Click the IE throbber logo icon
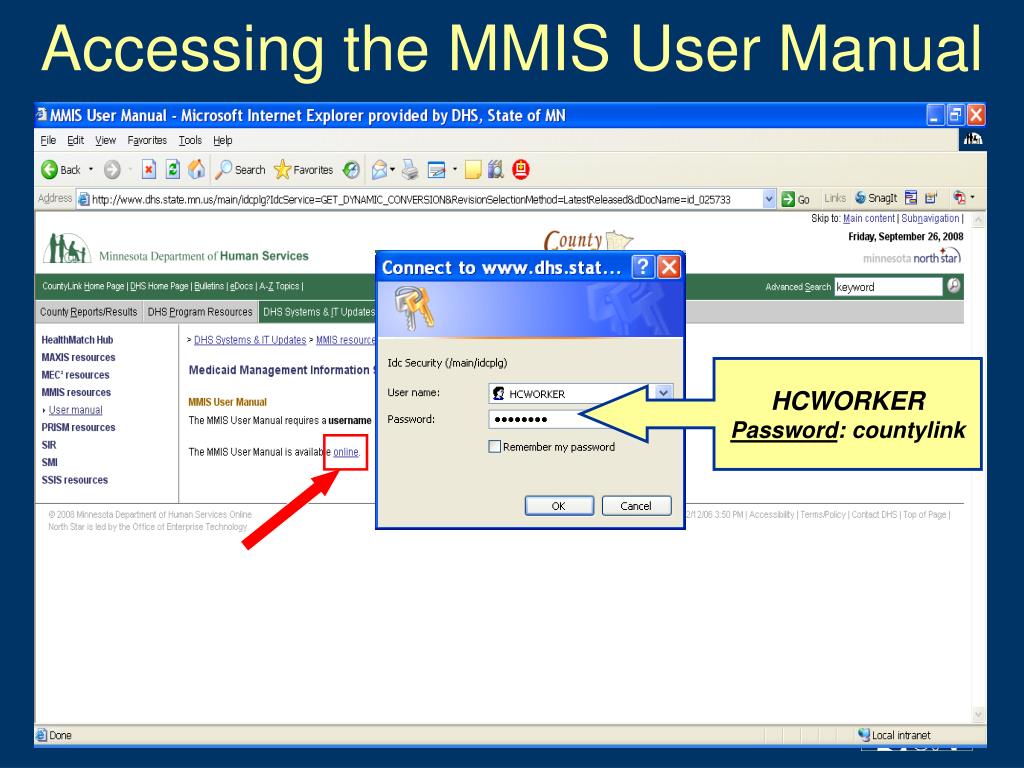 tap(973, 139)
